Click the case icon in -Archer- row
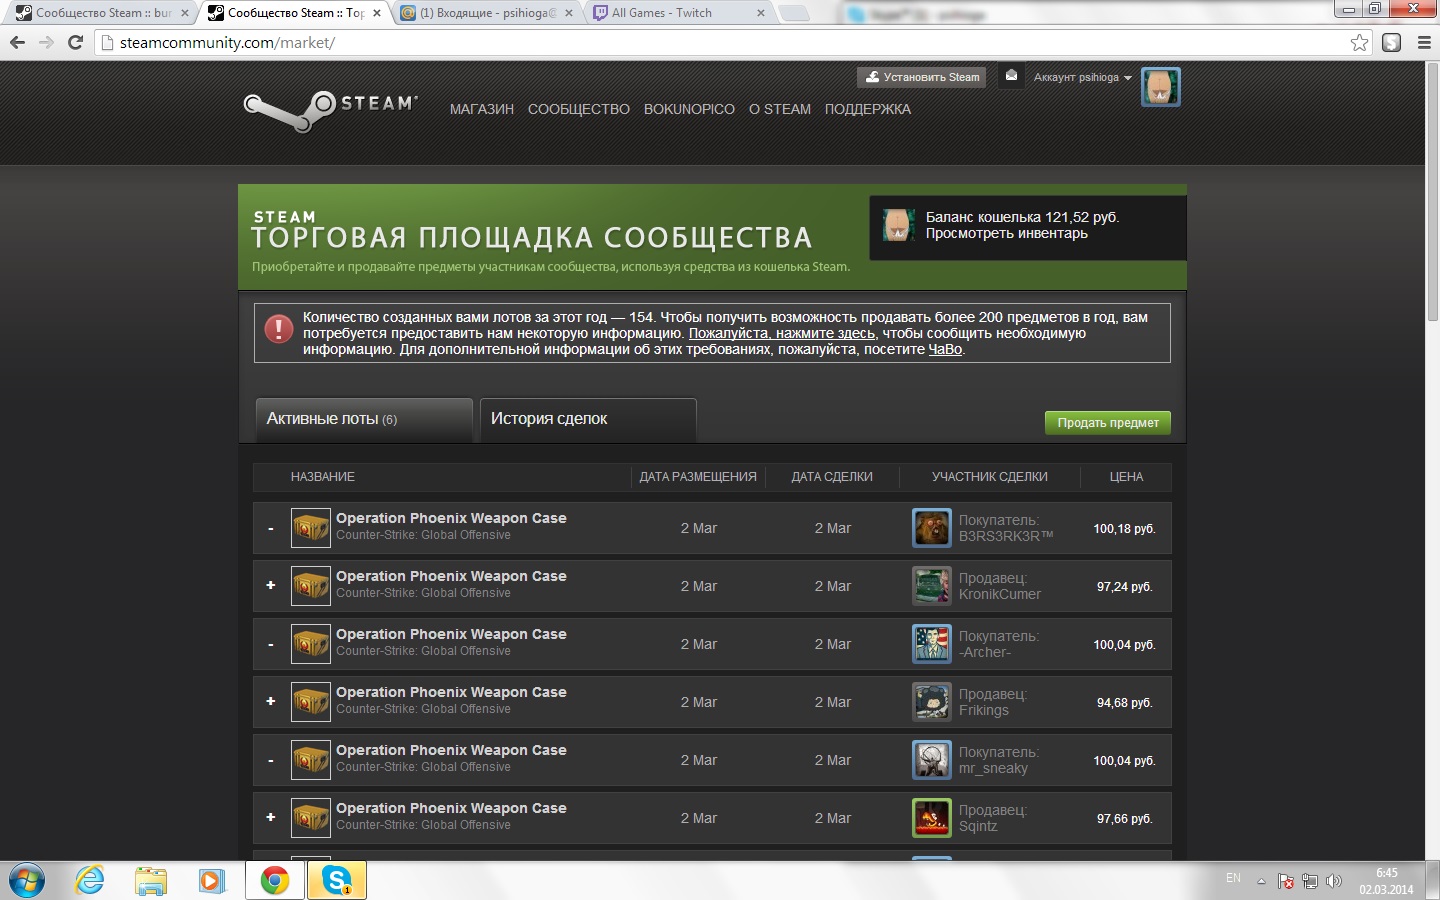This screenshot has height=900, width=1440. [x=311, y=644]
